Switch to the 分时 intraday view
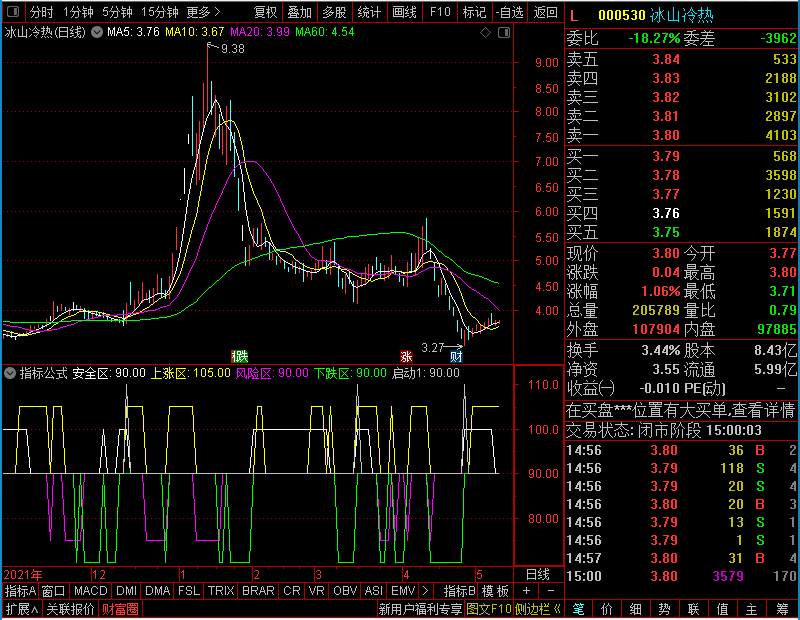The width and height of the screenshot is (800, 620). point(41,12)
